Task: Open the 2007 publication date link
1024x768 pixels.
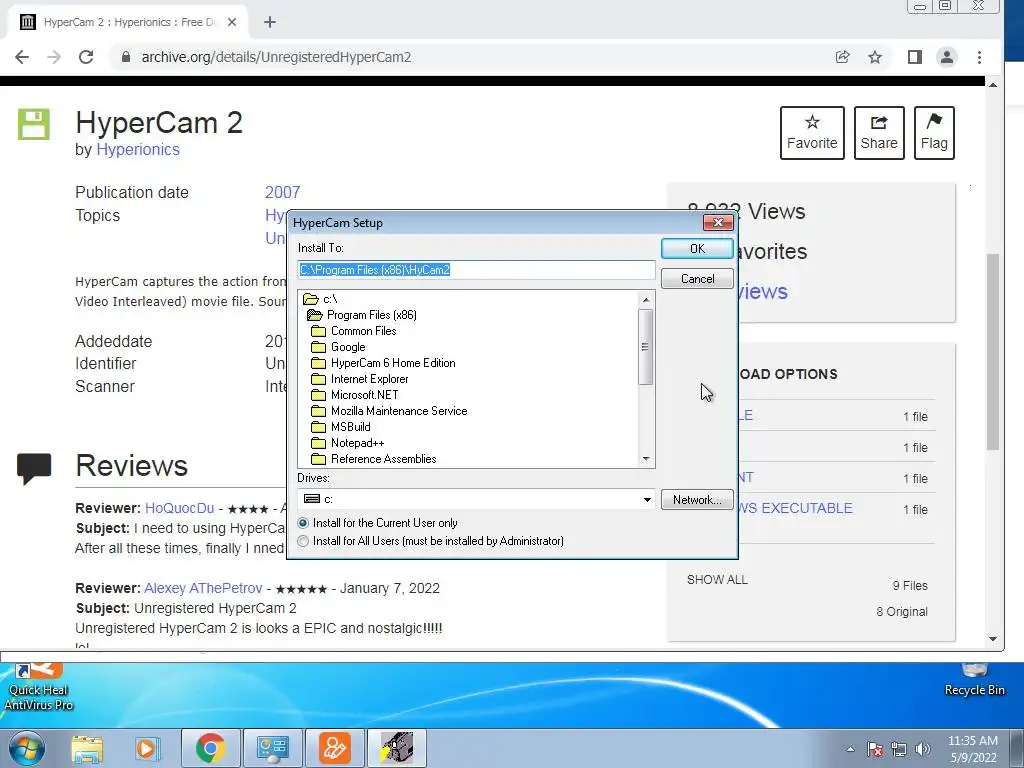Action: coord(282,193)
